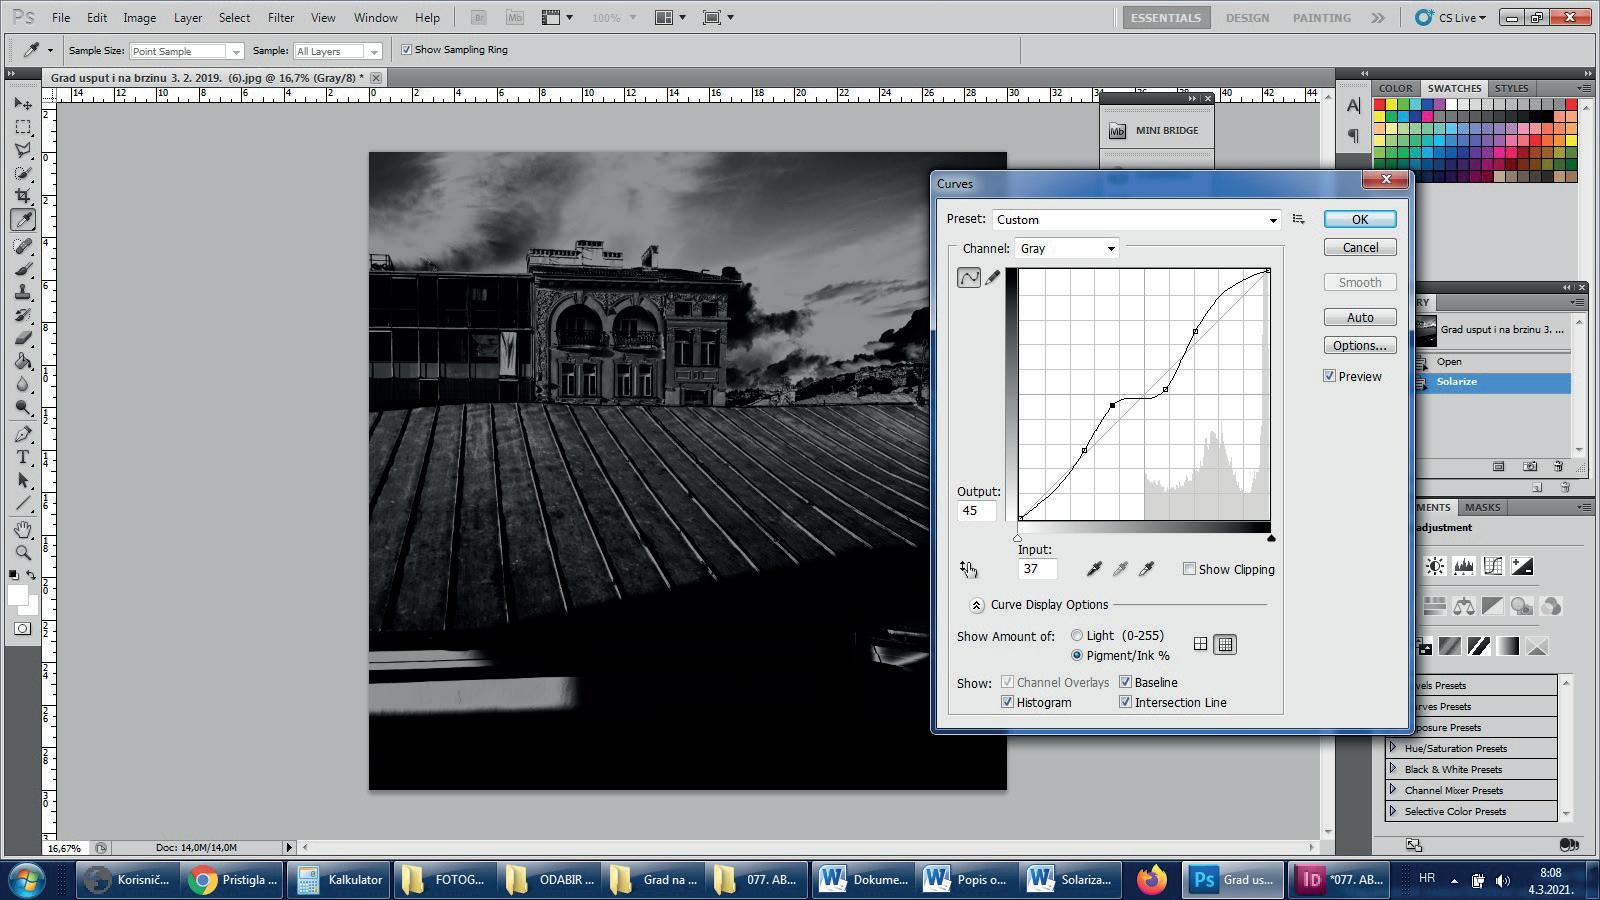The image size is (1600, 900).
Task: Select the Hand tool
Action: 23,529
